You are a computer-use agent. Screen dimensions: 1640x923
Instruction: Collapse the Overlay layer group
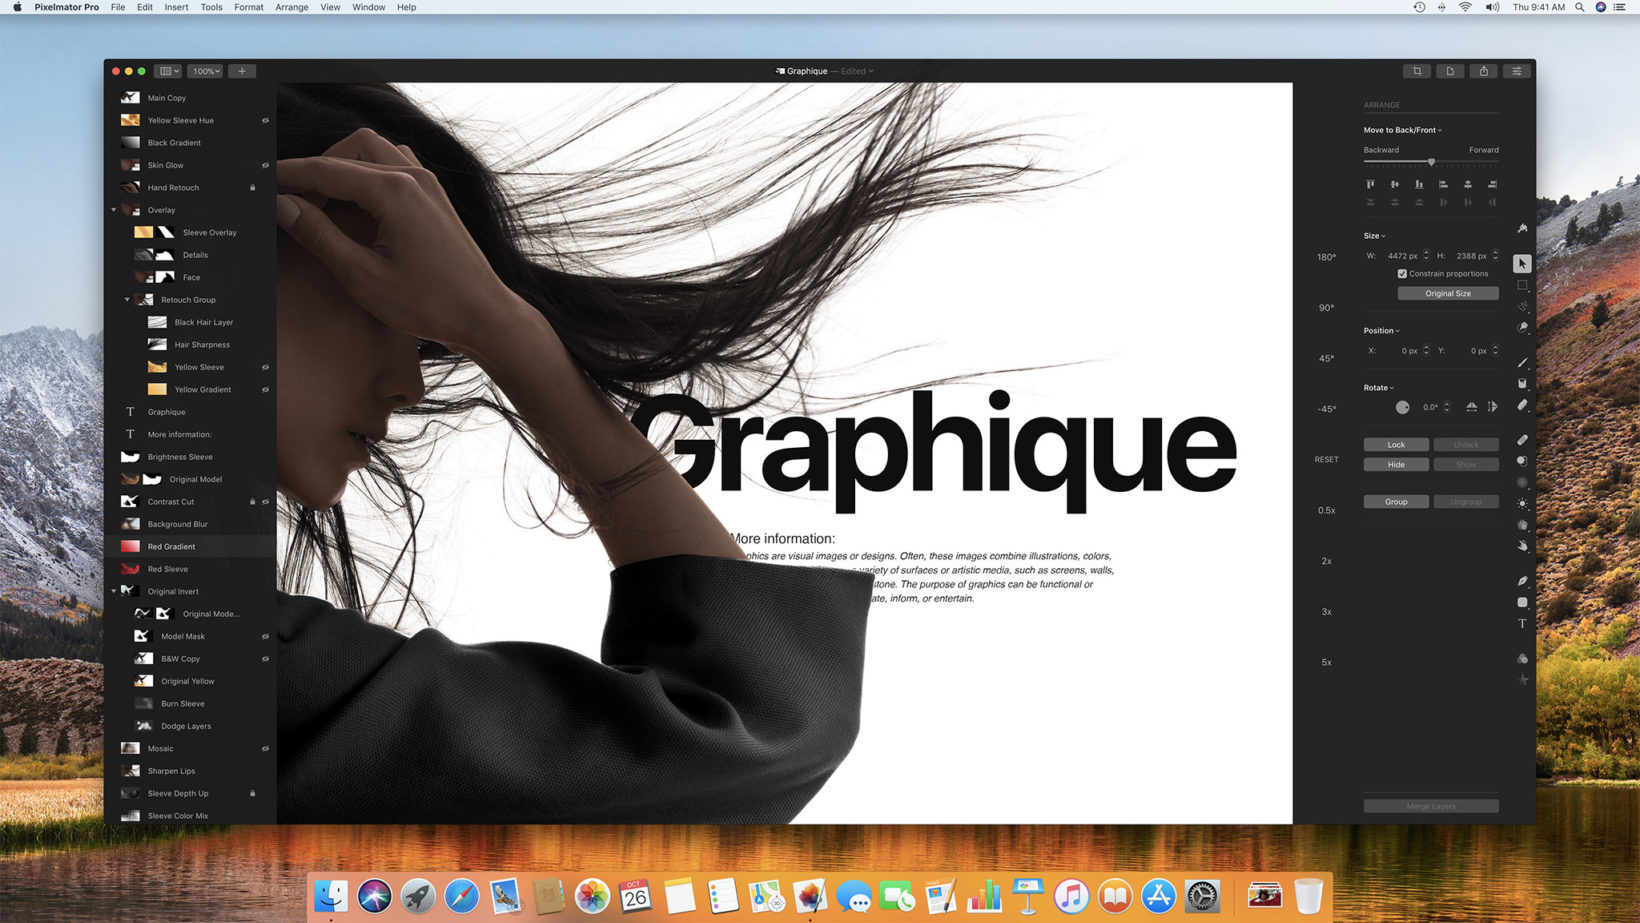[114, 211]
